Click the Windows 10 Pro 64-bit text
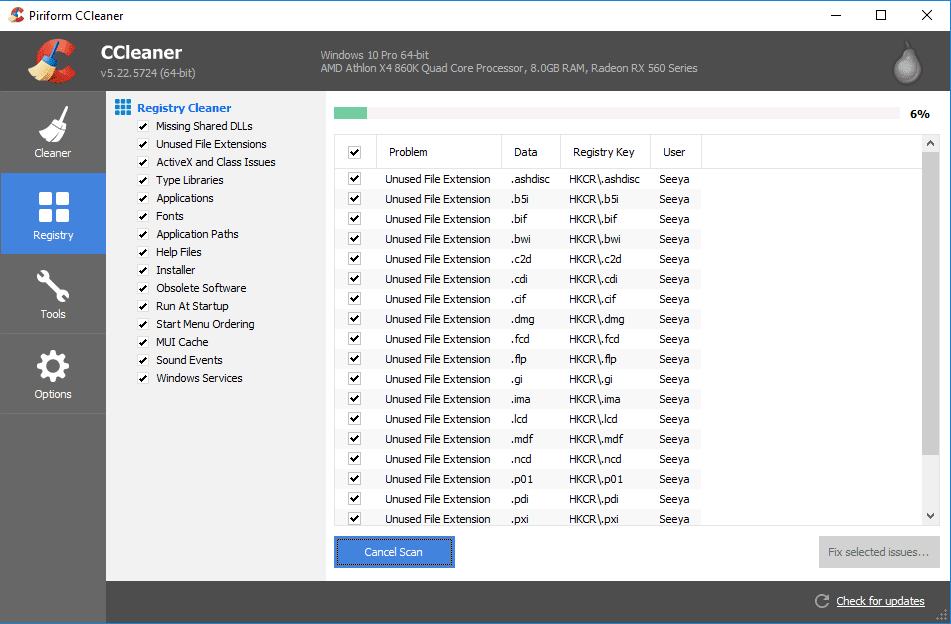The width and height of the screenshot is (951, 624). tap(375, 55)
